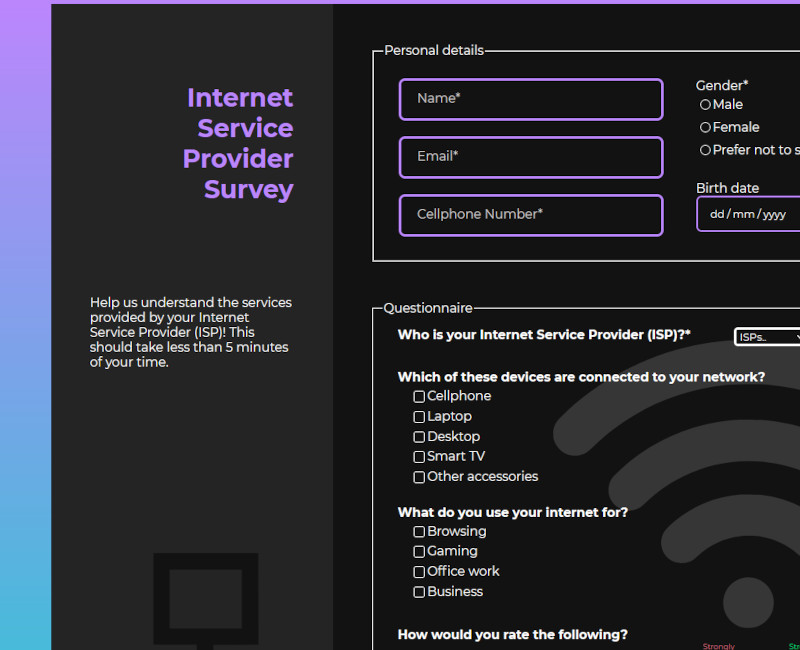This screenshot has height=650, width=800.
Task: Select the Female gender option
Action: (705, 128)
